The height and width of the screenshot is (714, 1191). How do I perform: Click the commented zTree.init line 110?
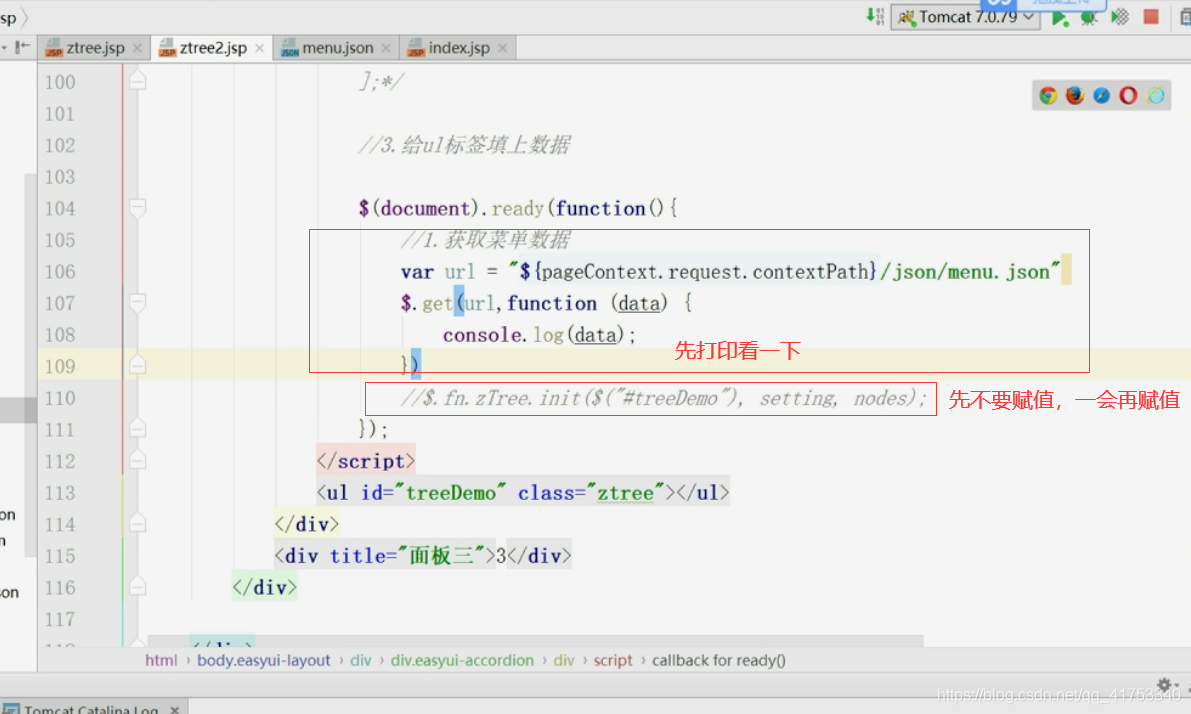(x=663, y=398)
